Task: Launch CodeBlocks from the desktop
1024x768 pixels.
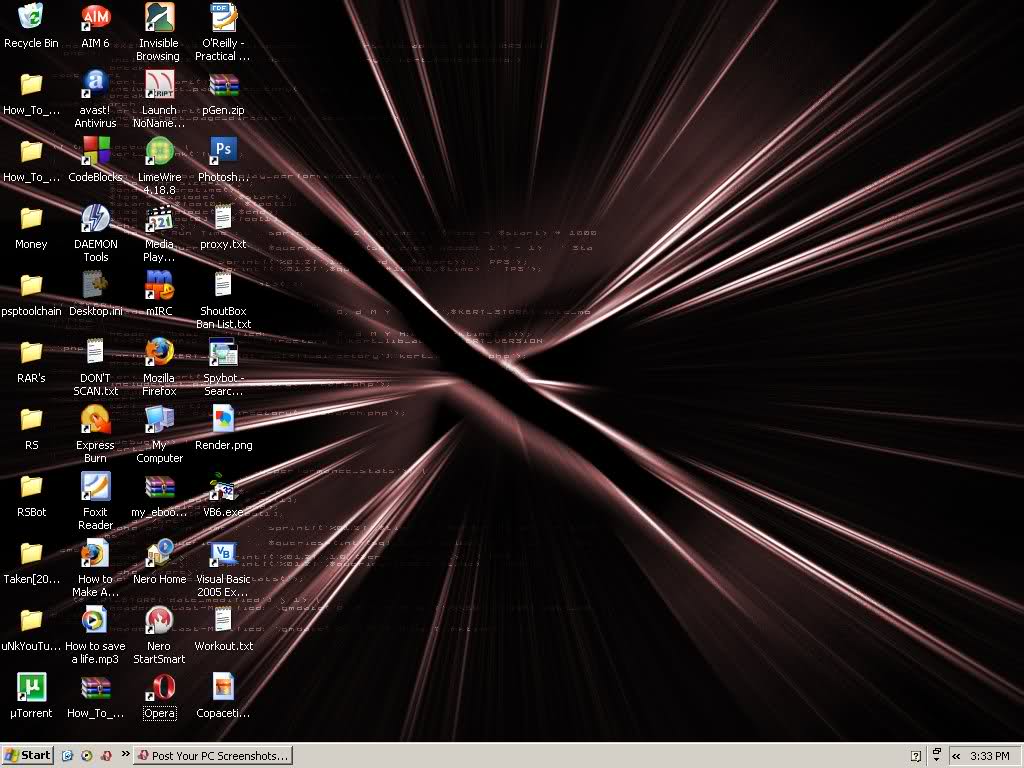Action: 95,151
